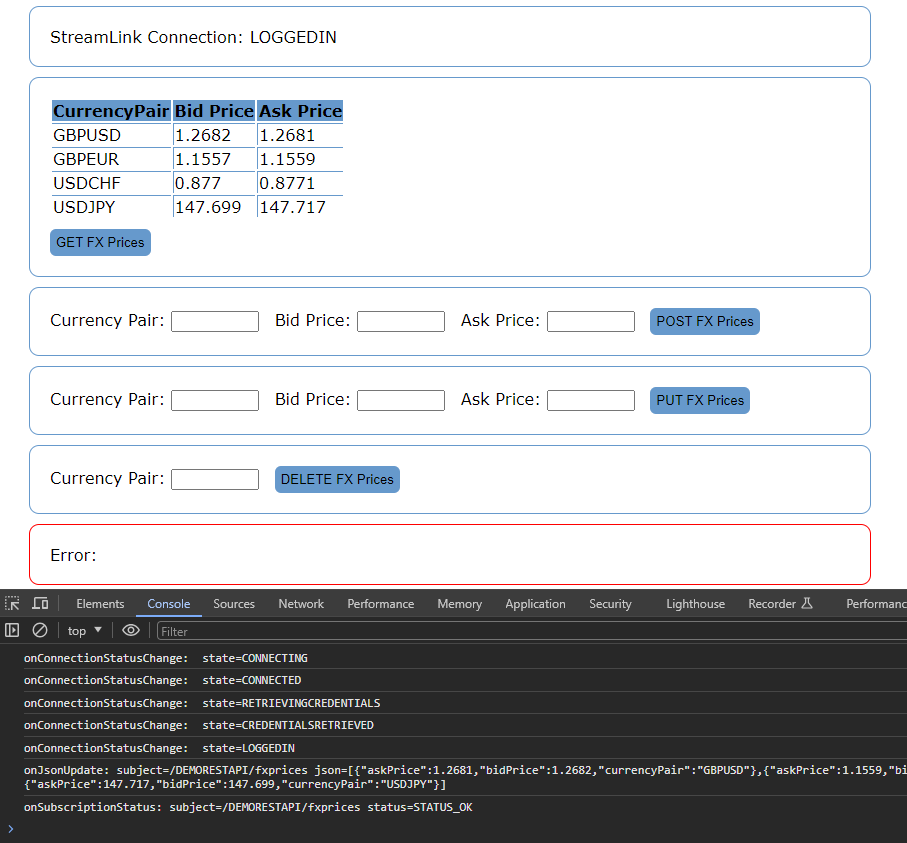Click the console Filter input

[x=532, y=631]
